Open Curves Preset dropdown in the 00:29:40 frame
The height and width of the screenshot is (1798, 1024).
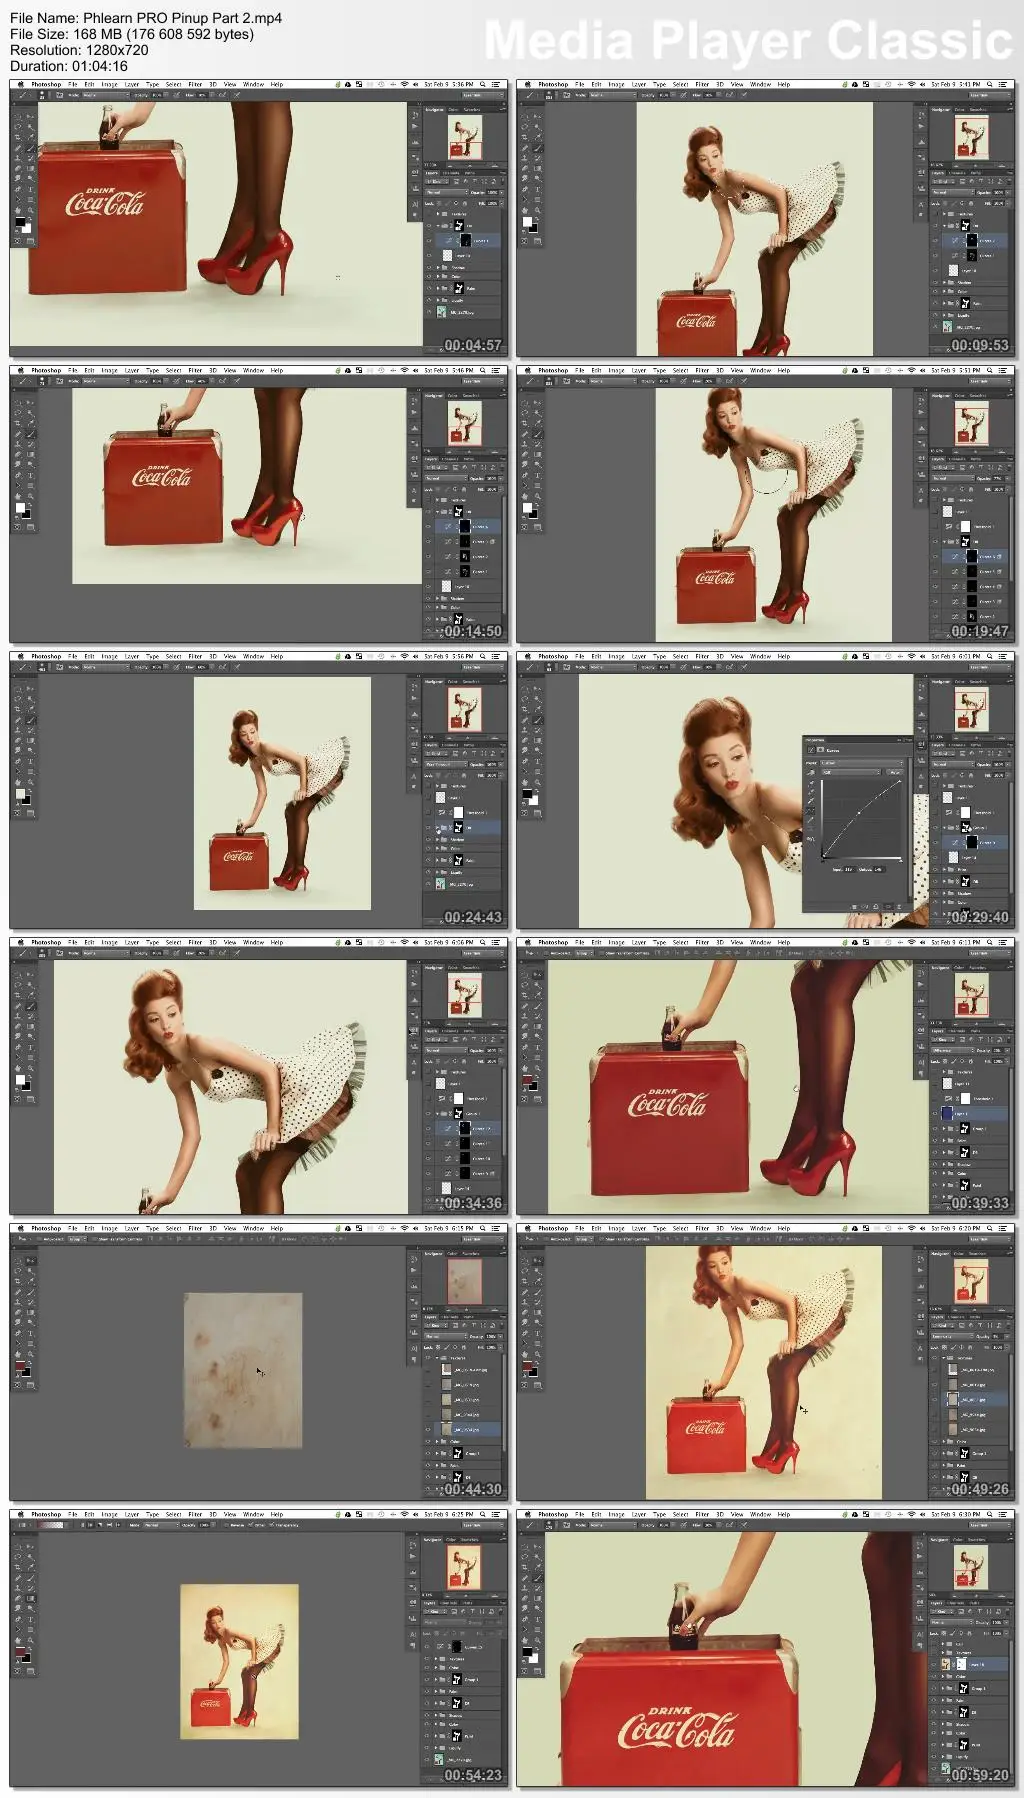[862, 763]
